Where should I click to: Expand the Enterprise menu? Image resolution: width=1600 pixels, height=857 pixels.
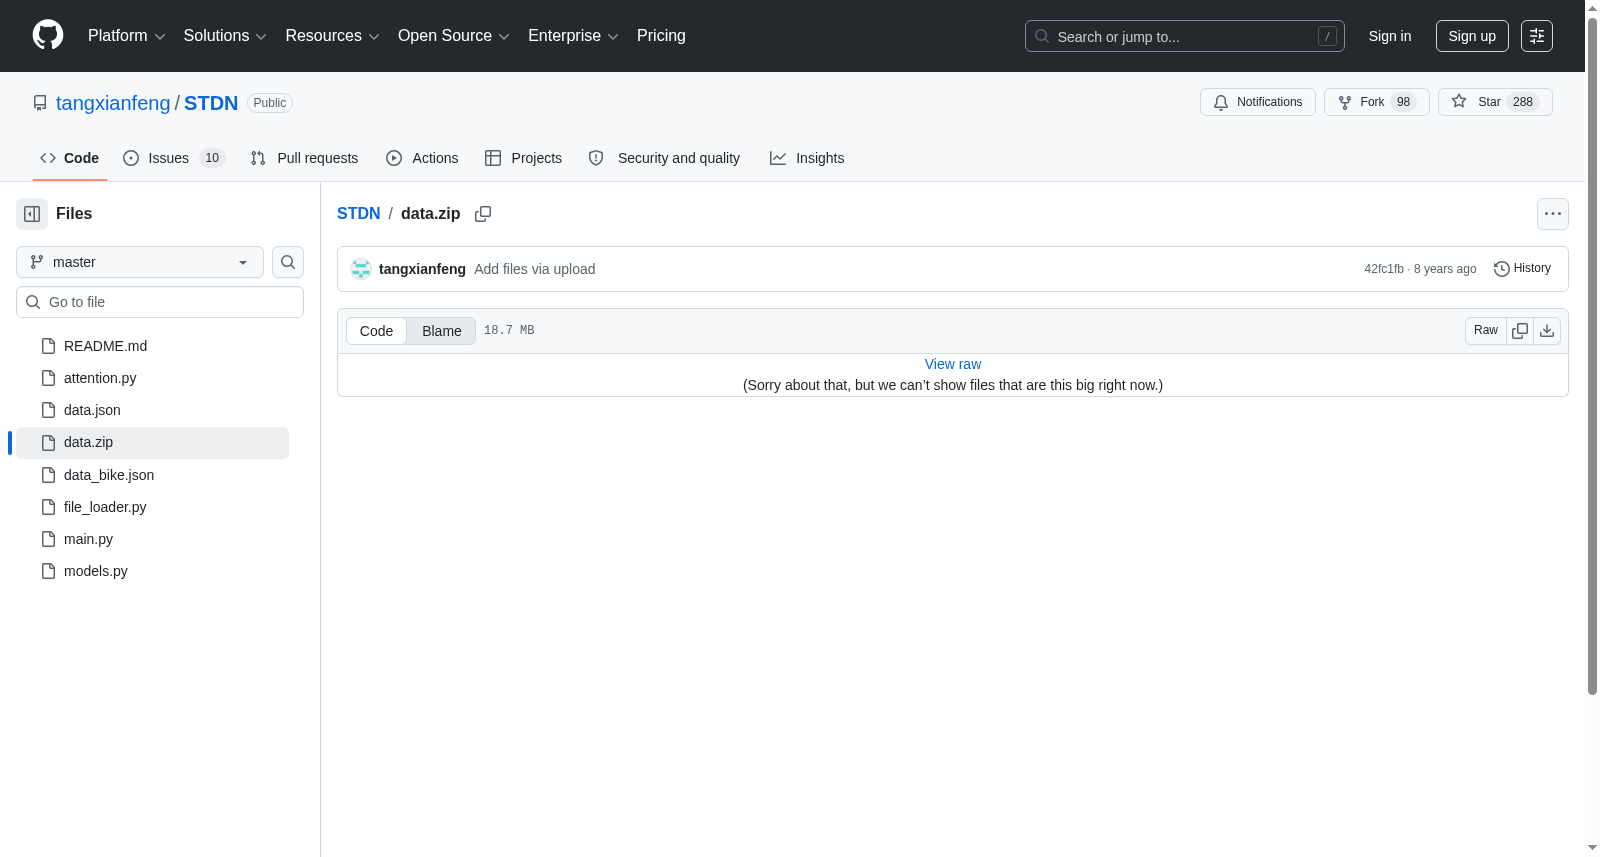click(573, 36)
